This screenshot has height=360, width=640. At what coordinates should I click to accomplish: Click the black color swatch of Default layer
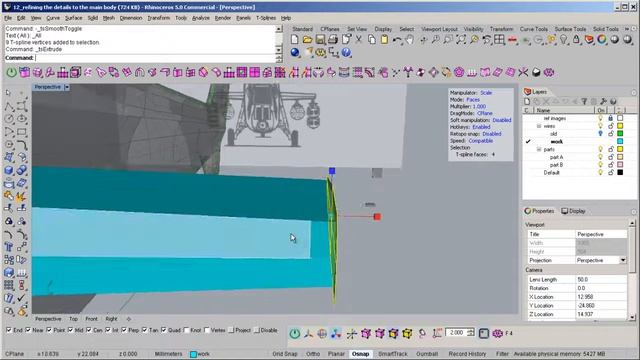[620, 173]
